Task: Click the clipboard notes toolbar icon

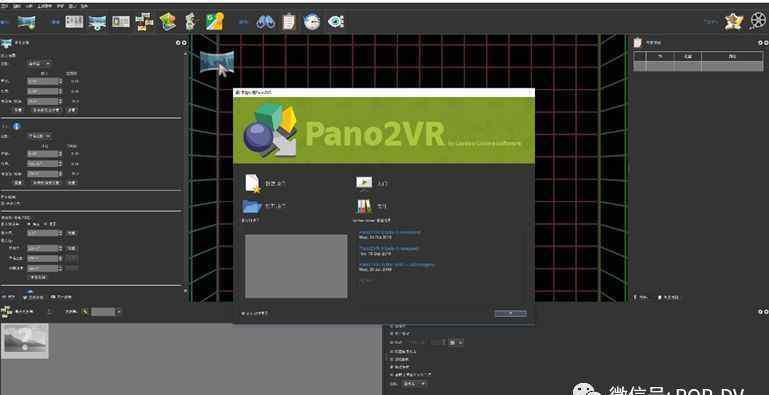Action: [x=288, y=22]
